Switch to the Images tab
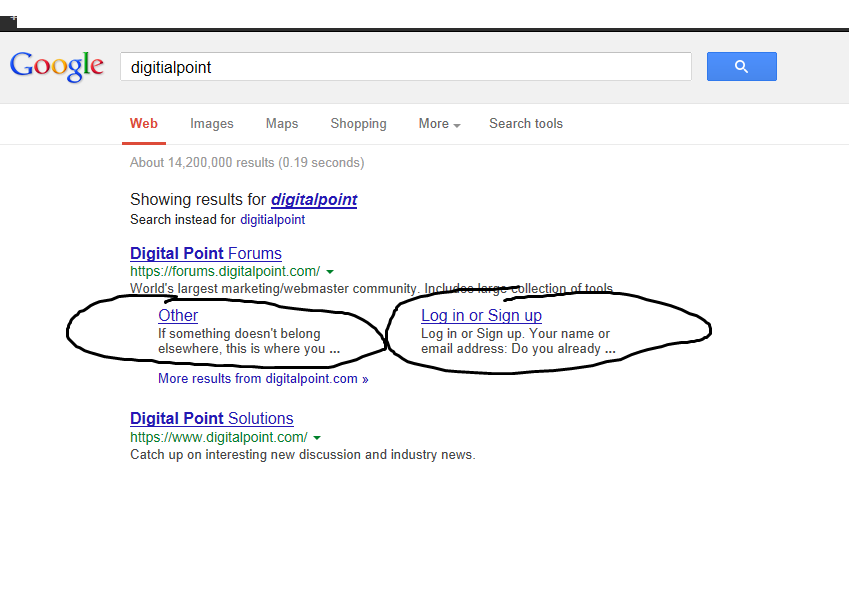The height and width of the screenshot is (600, 849). (212, 123)
